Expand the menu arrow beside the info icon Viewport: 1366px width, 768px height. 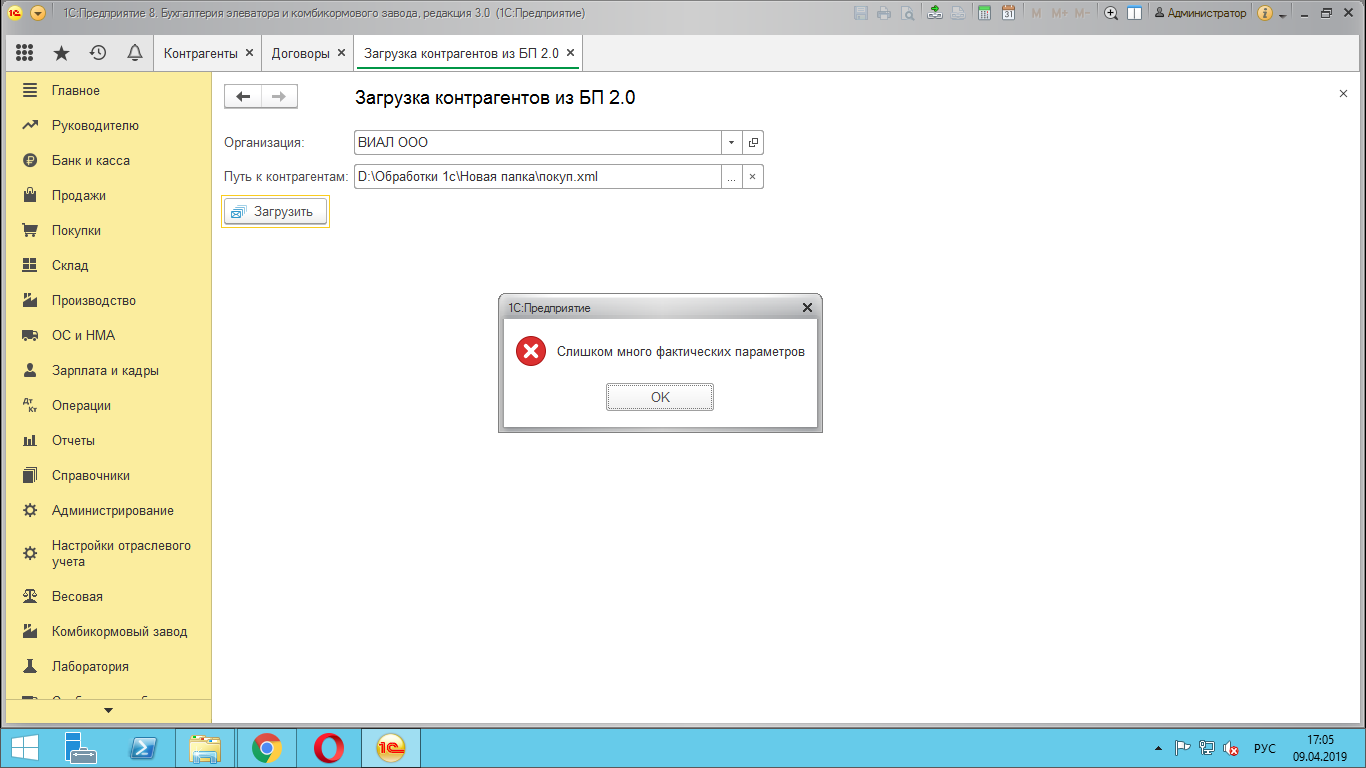(x=1282, y=14)
